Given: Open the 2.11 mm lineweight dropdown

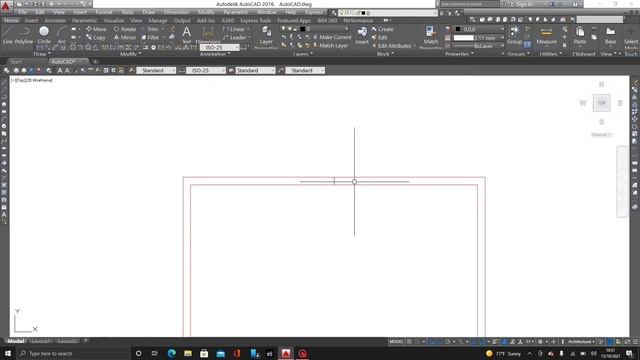Looking at the screenshot, I should click(478, 38).
